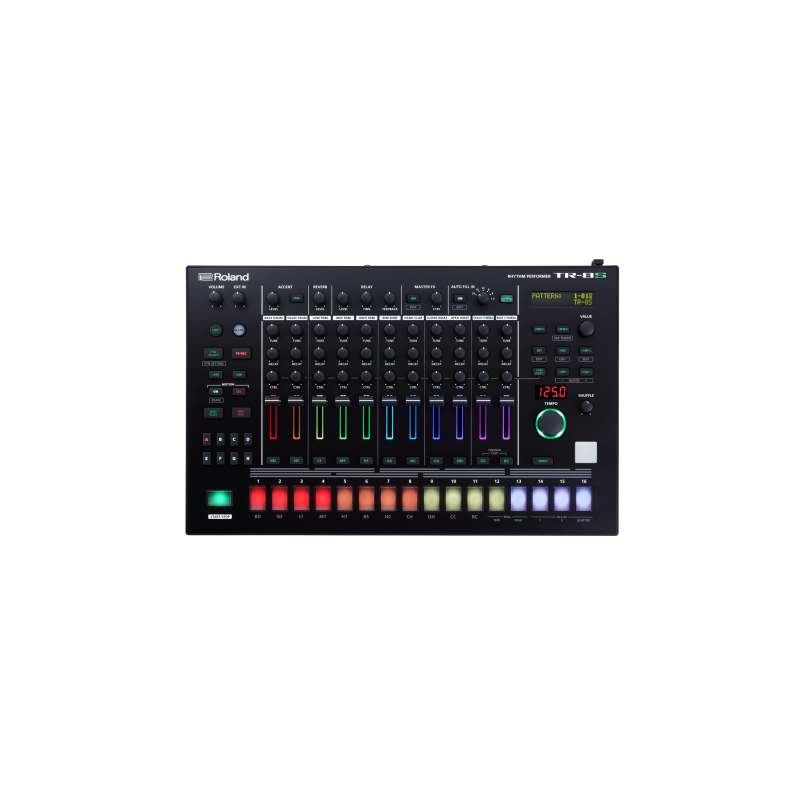Select the CH instrument button

[x=436, y=461]
